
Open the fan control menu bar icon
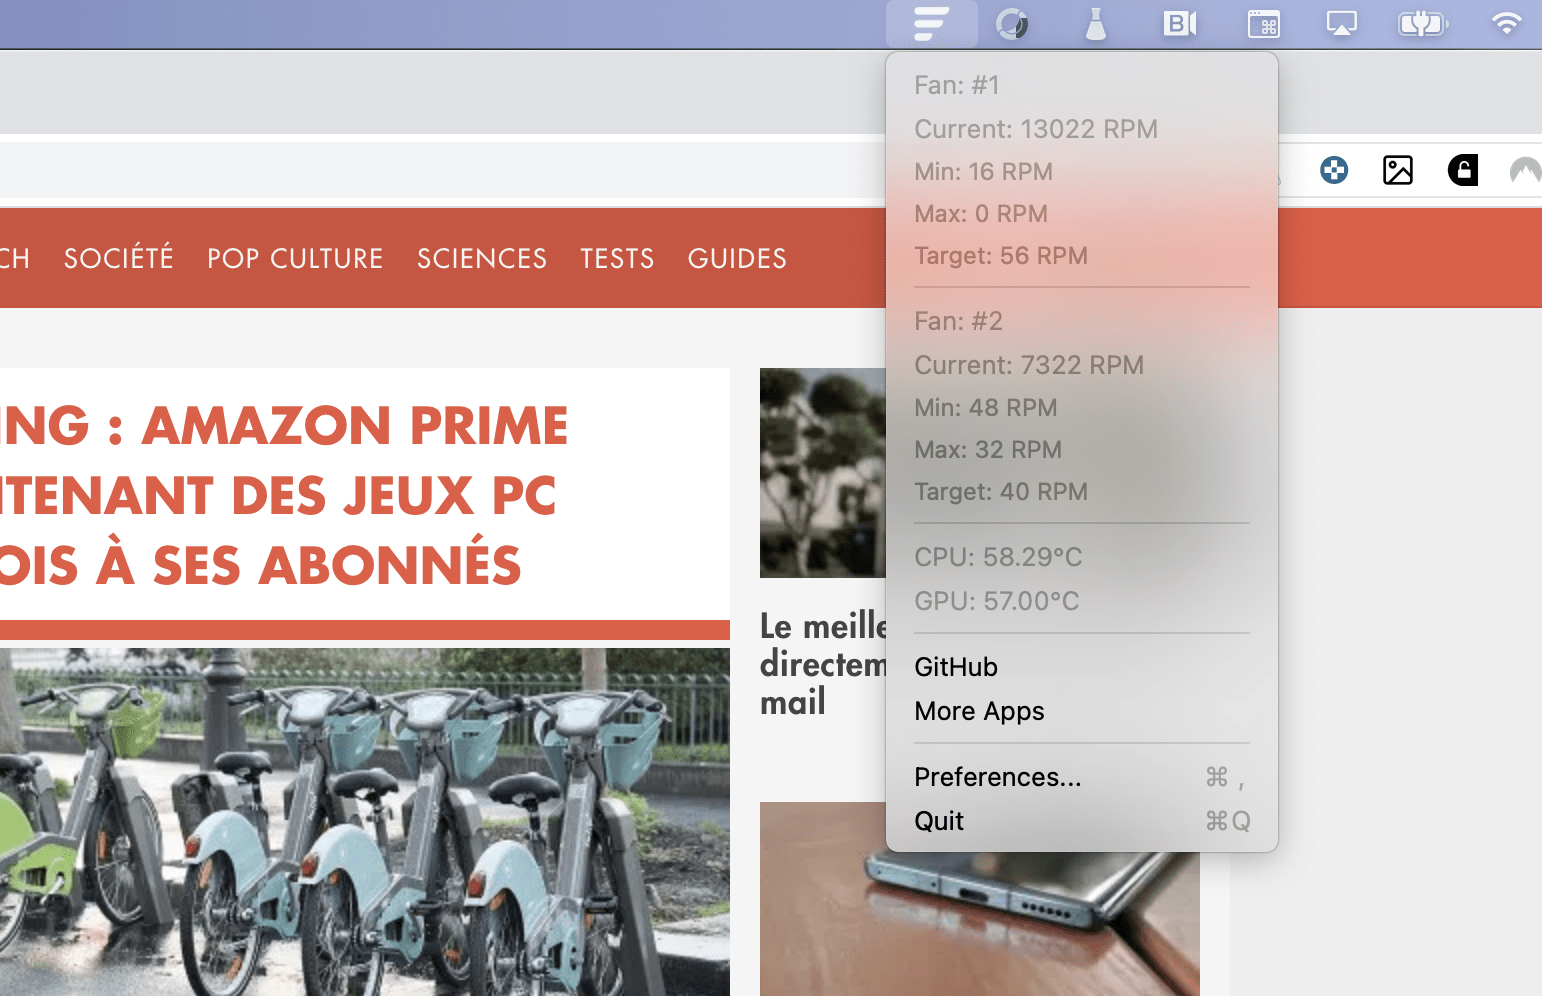point(931,24)
